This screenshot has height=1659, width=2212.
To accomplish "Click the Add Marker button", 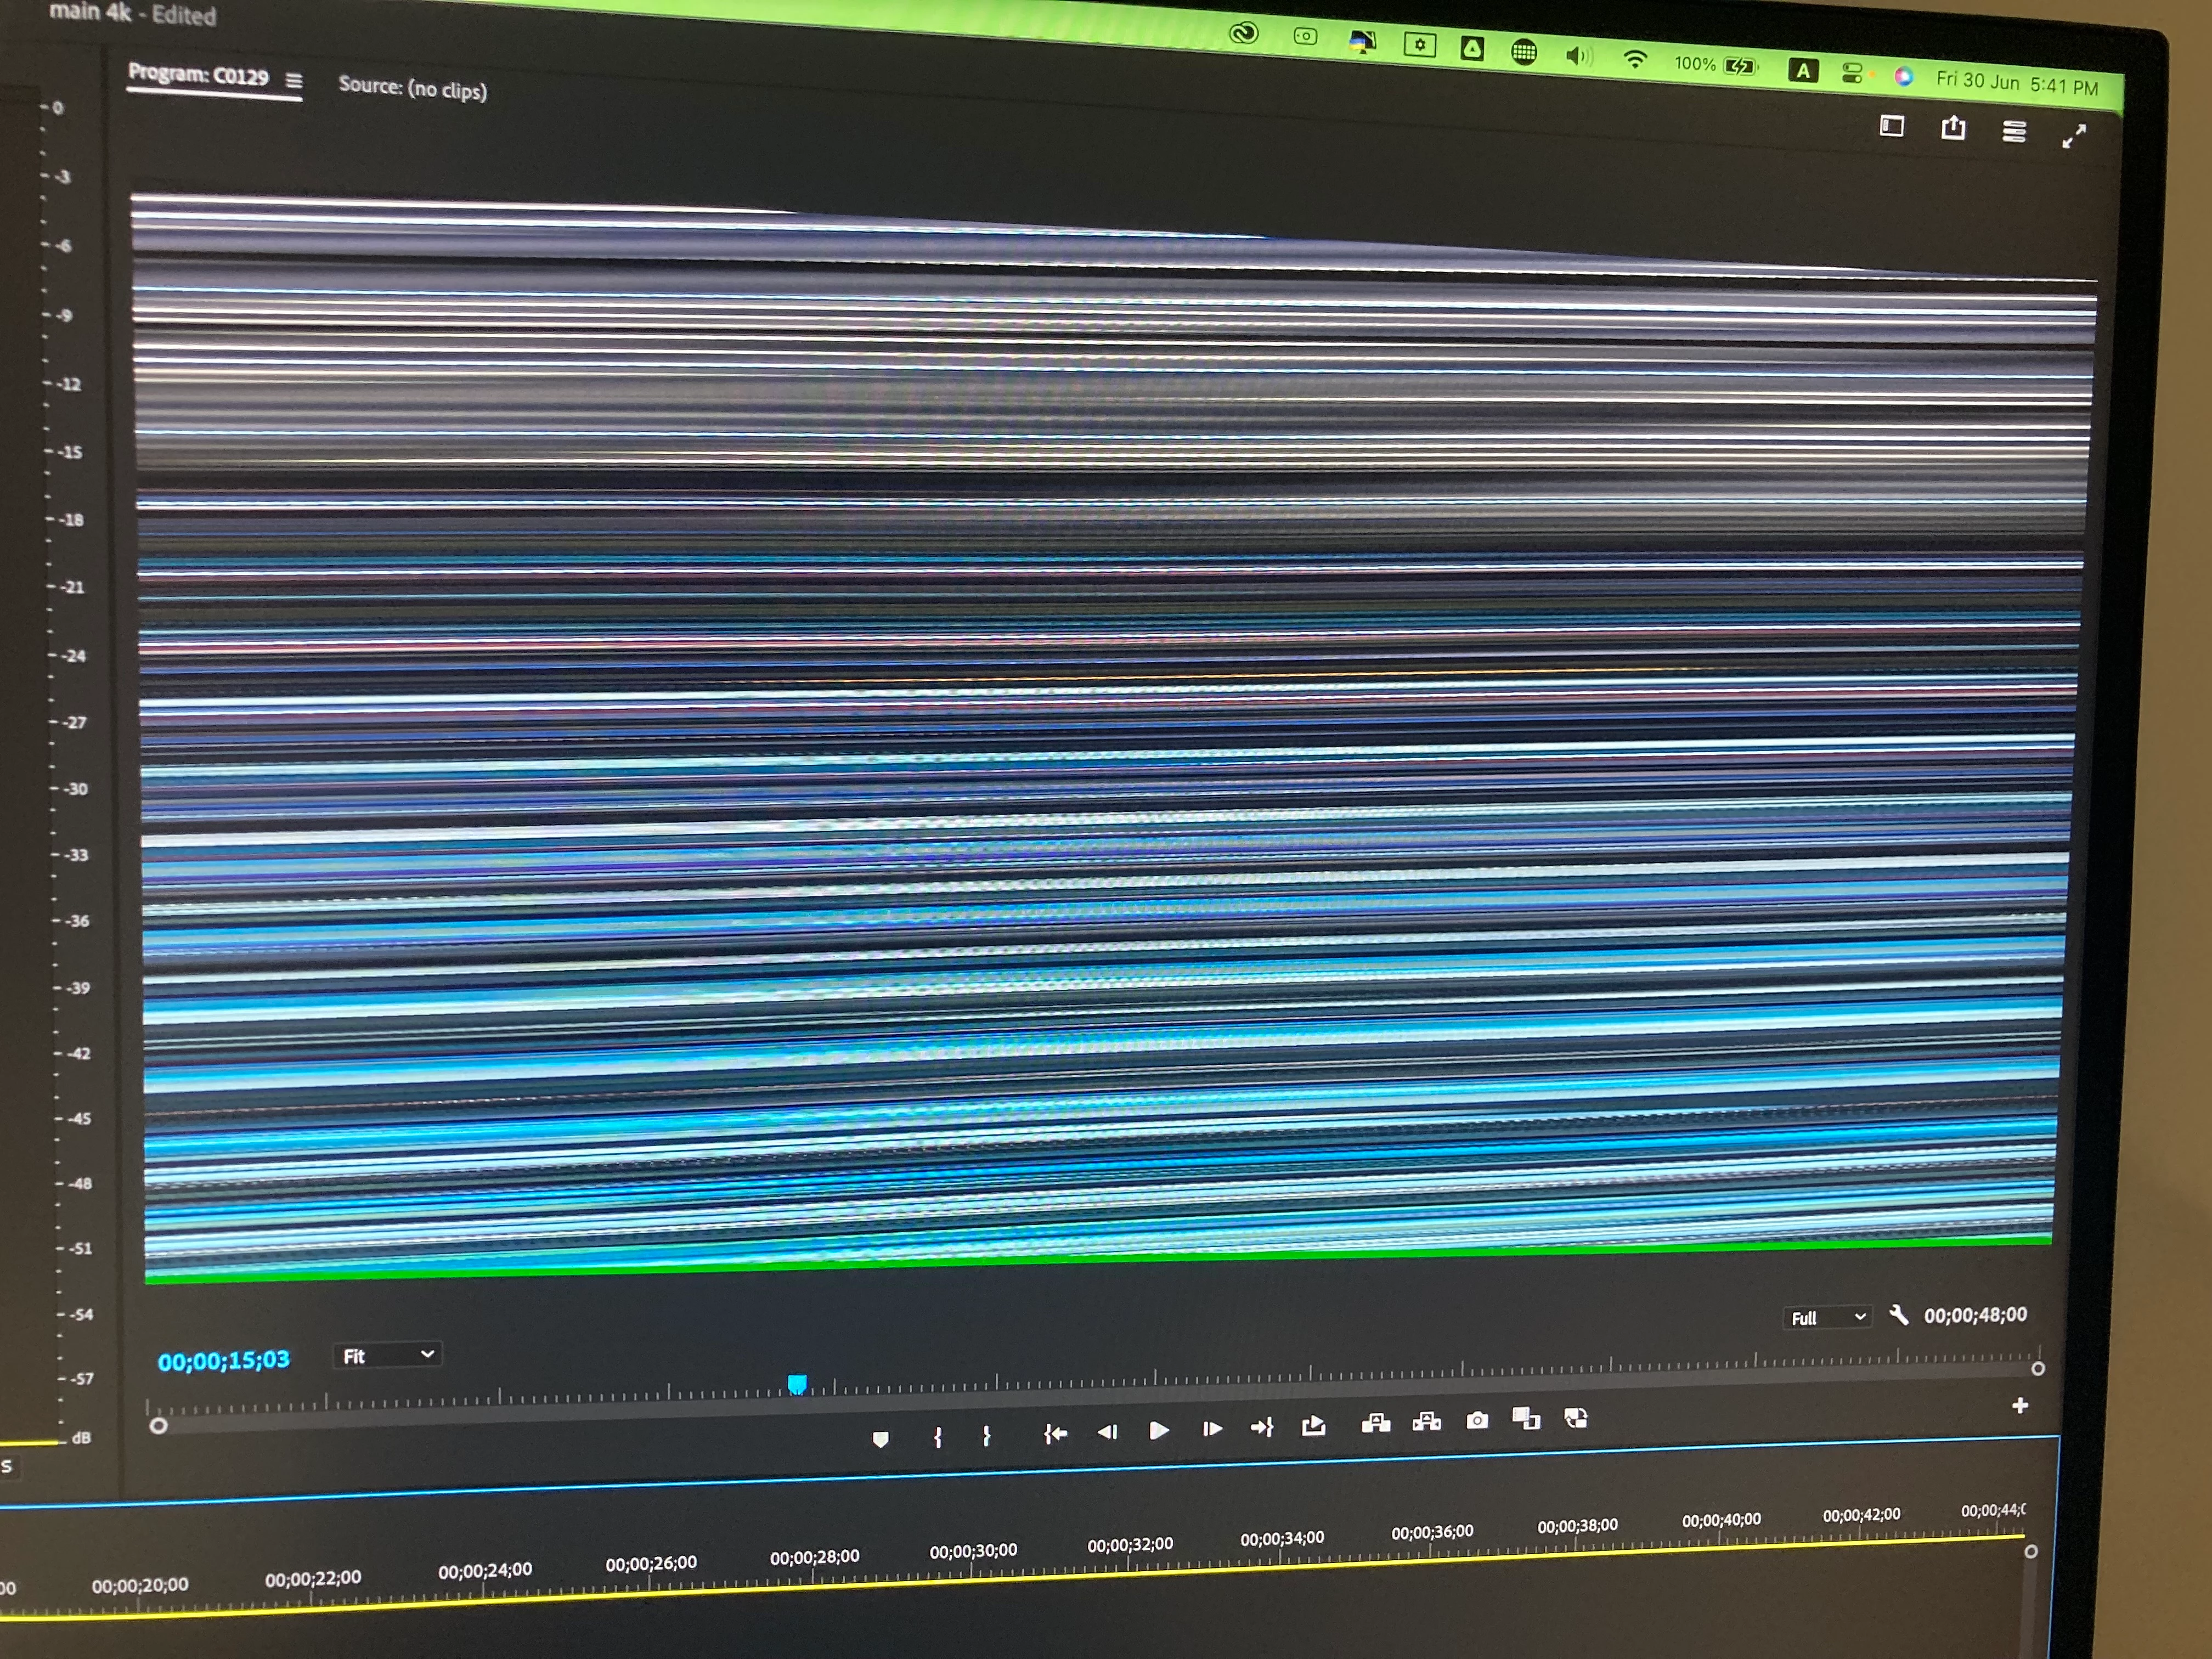I will pyautogui.click(x=880, y=1439).
